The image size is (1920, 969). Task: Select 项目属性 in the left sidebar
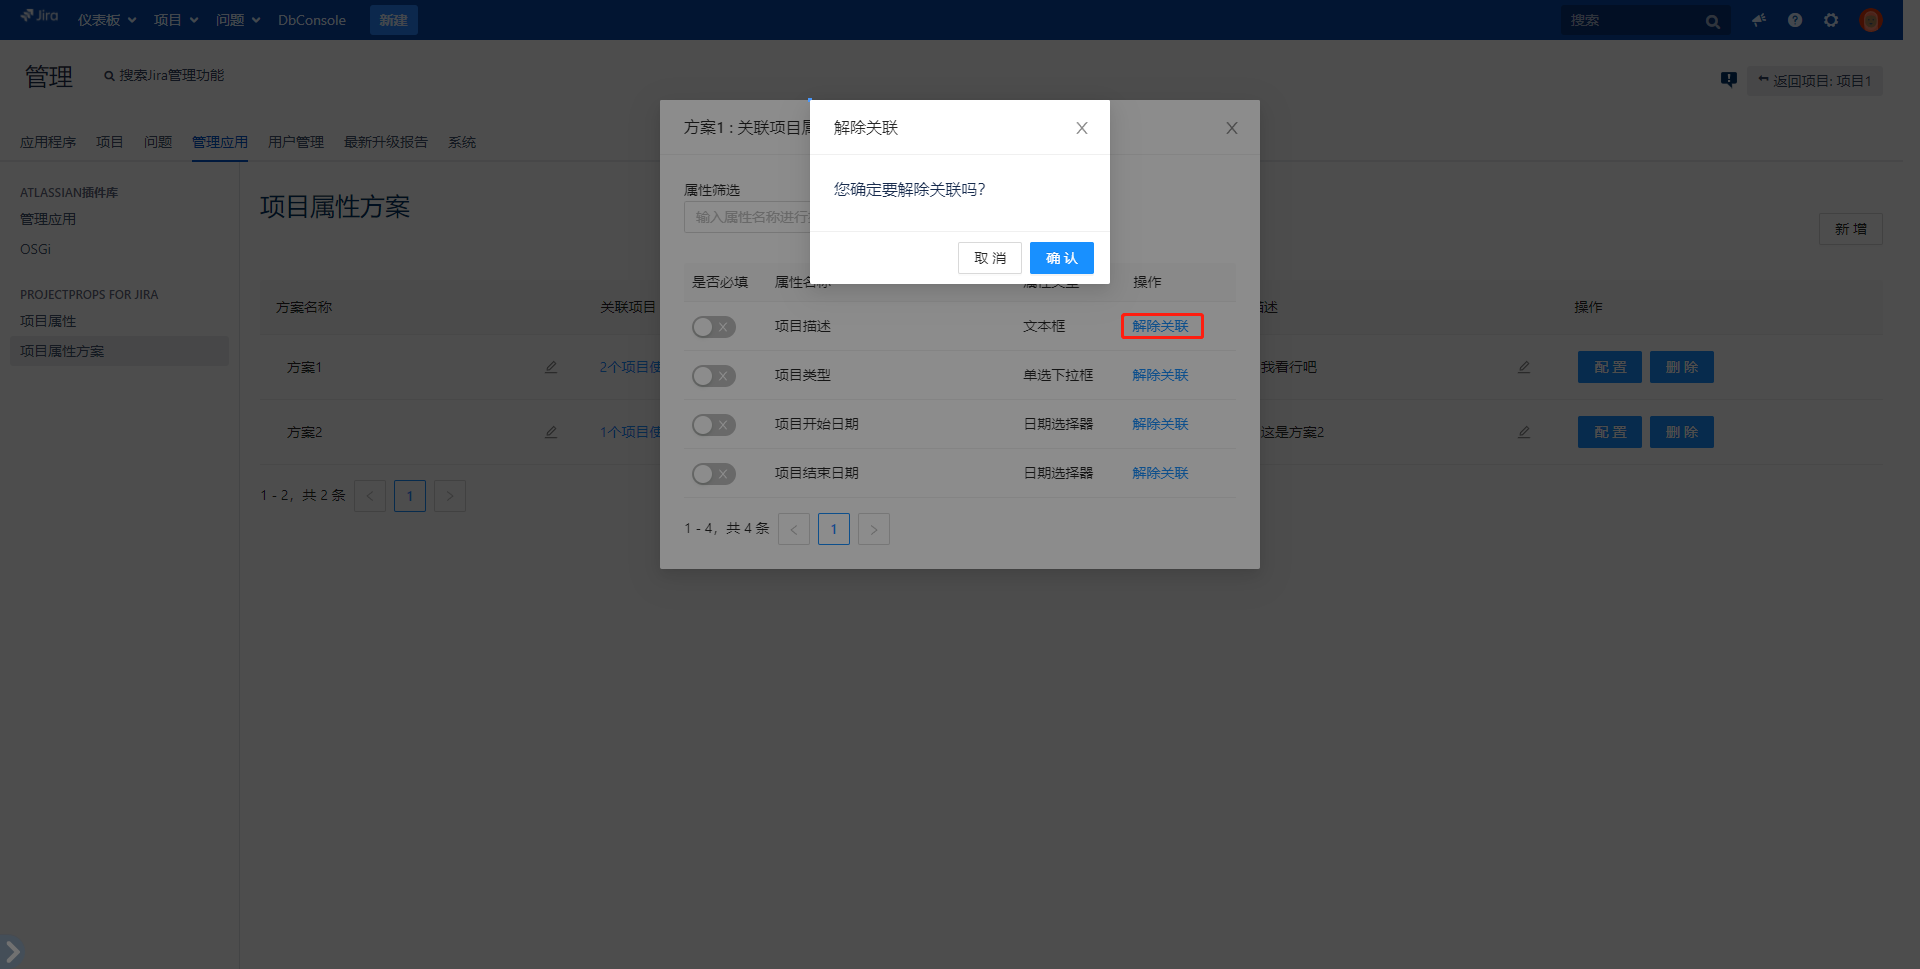[48, 321]
